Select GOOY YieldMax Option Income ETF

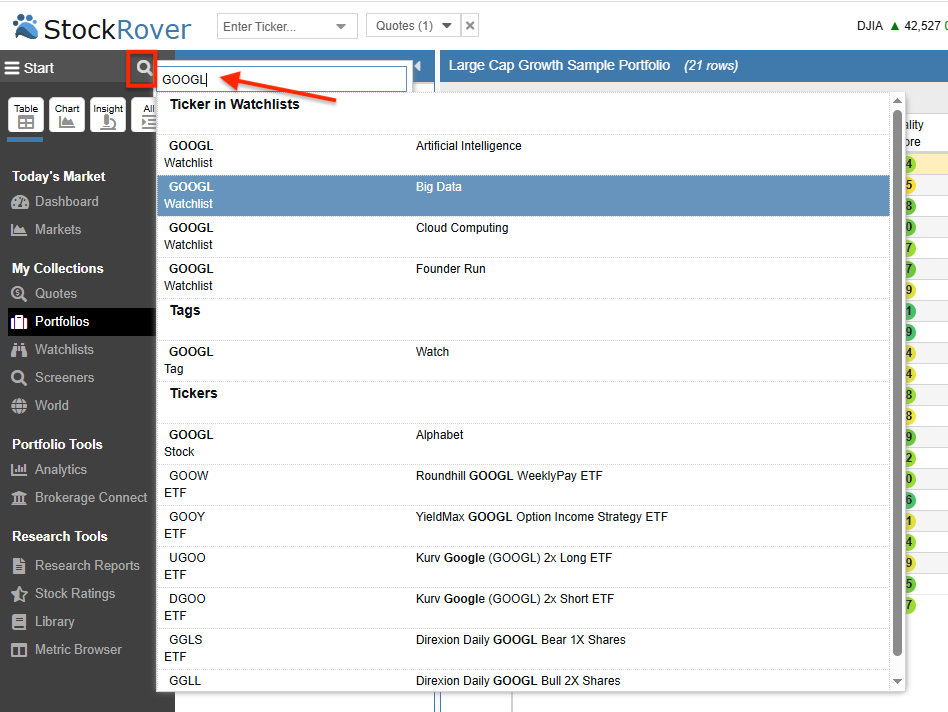point(523,525)
